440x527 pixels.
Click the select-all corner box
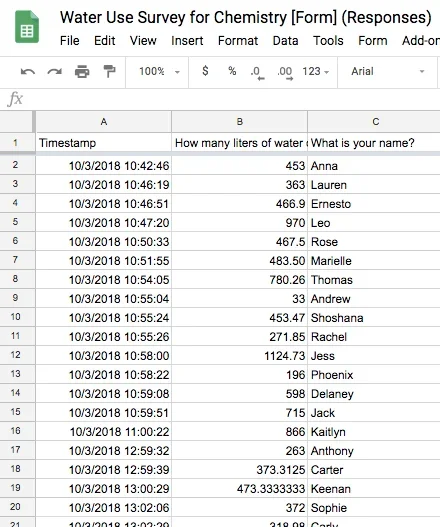coord(16,122)
